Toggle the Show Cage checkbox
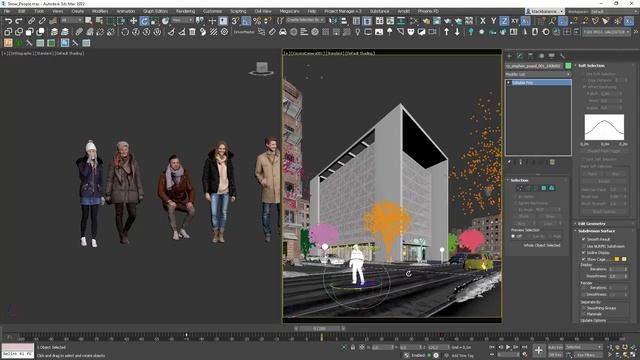640x360 pixels. coord(583,259)
